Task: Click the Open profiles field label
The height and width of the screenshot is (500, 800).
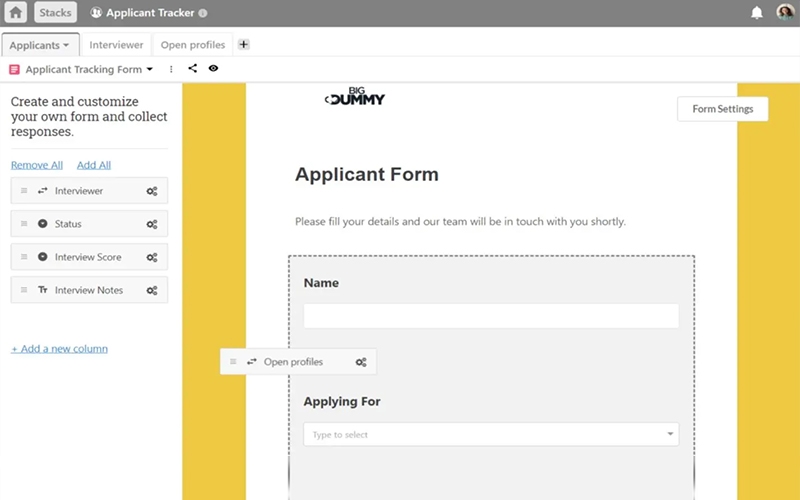Action: [x=293, y=362]
